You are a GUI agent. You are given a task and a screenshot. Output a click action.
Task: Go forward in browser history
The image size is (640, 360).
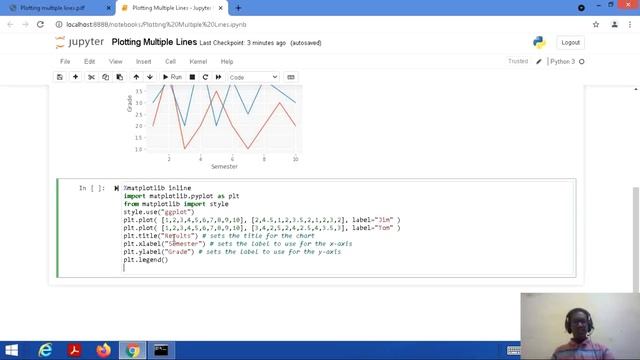tap(25, 24)
